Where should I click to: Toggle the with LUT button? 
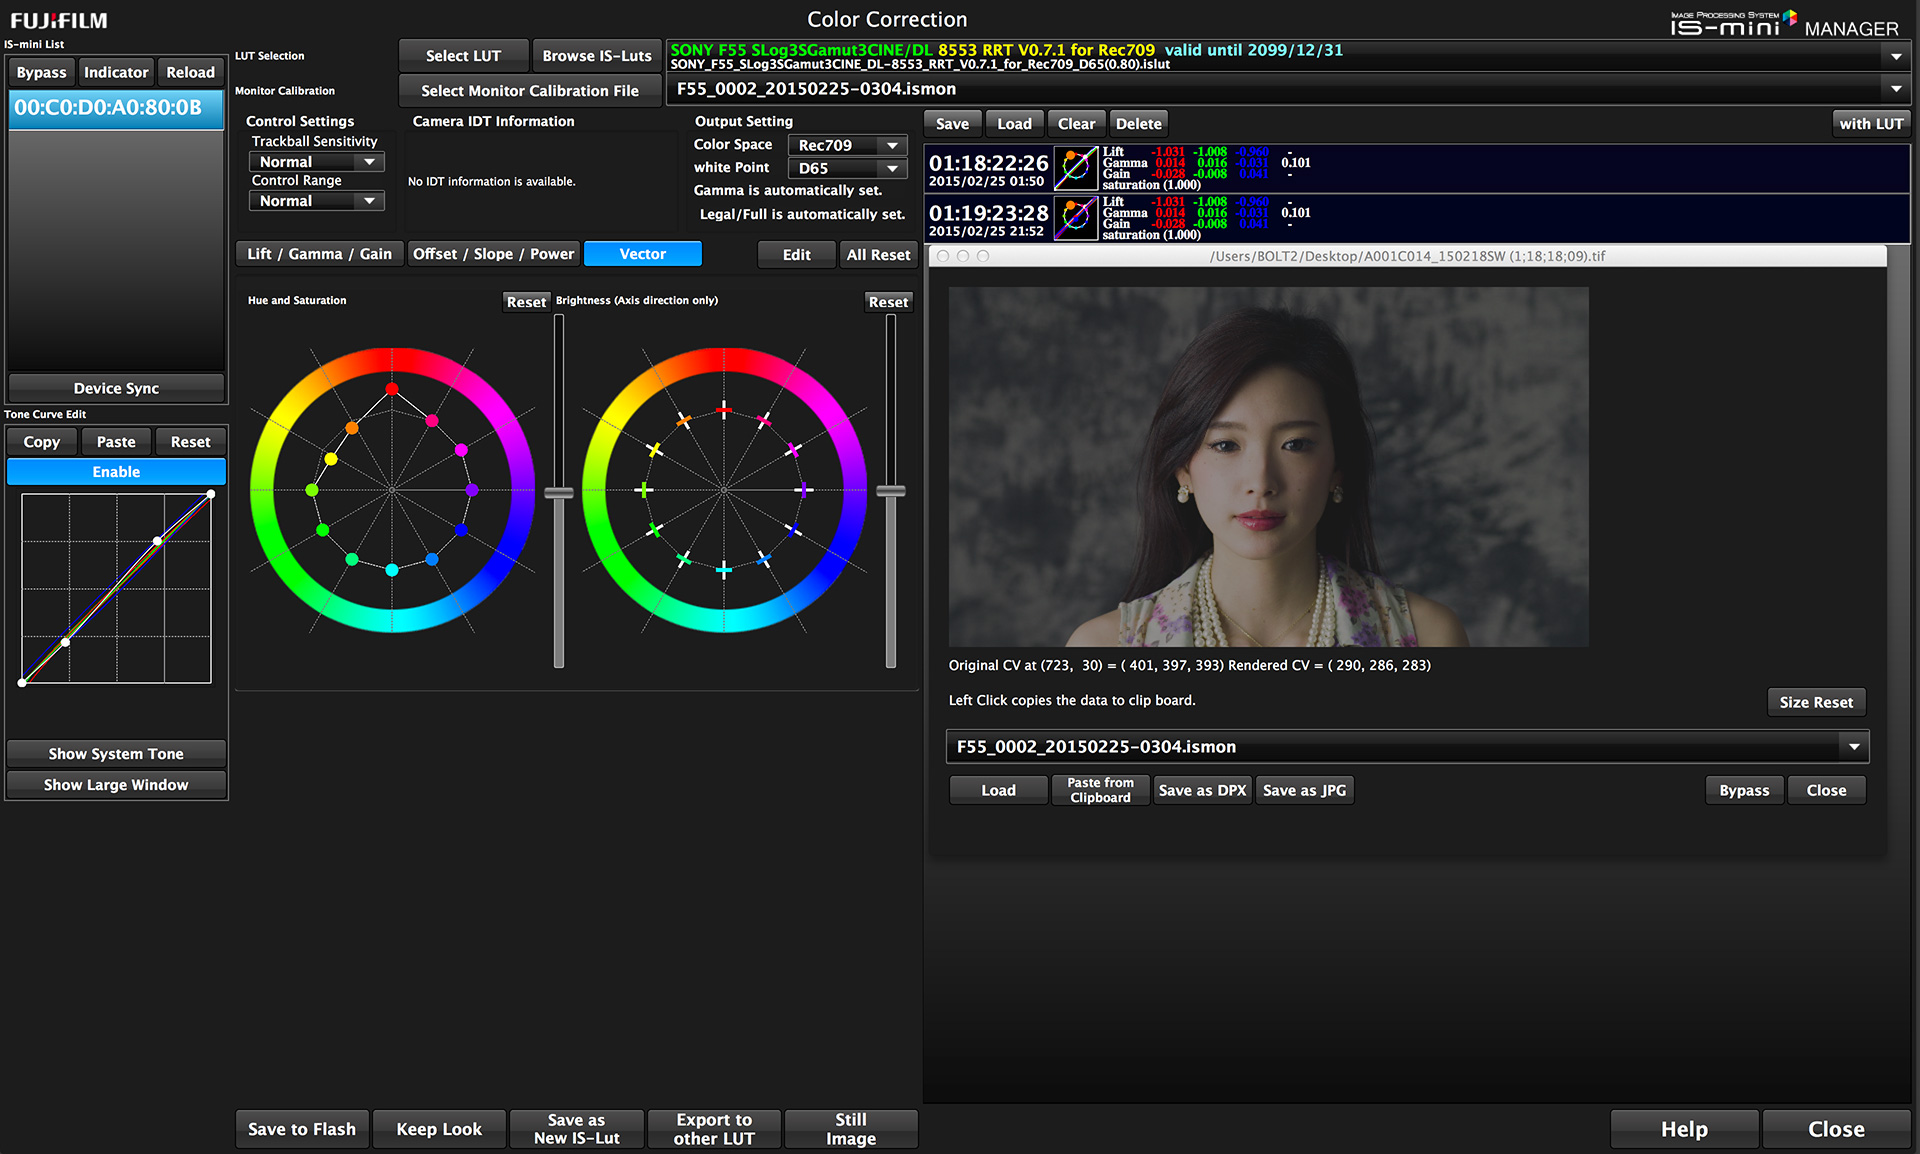pyautogui.click(x=1871, y=124)
